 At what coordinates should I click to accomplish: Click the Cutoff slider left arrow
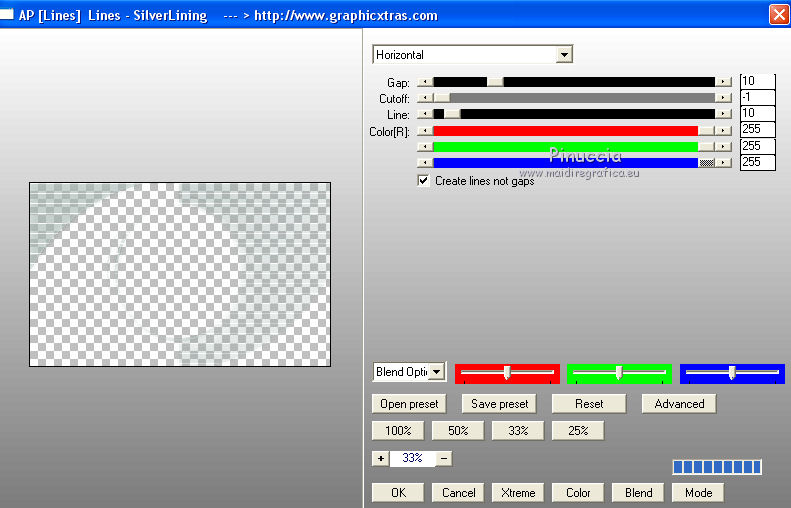click(x=425, y=98)
